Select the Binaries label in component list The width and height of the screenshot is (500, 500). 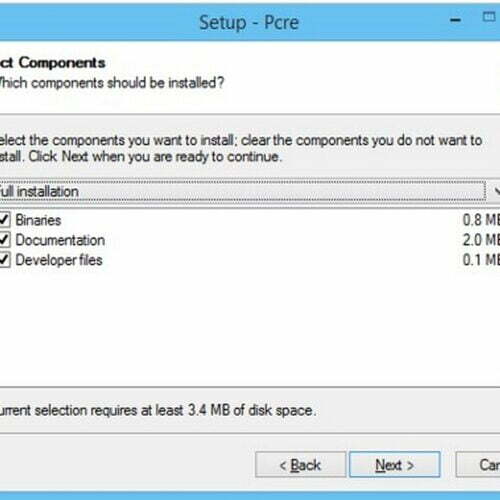tap(38, 220)
